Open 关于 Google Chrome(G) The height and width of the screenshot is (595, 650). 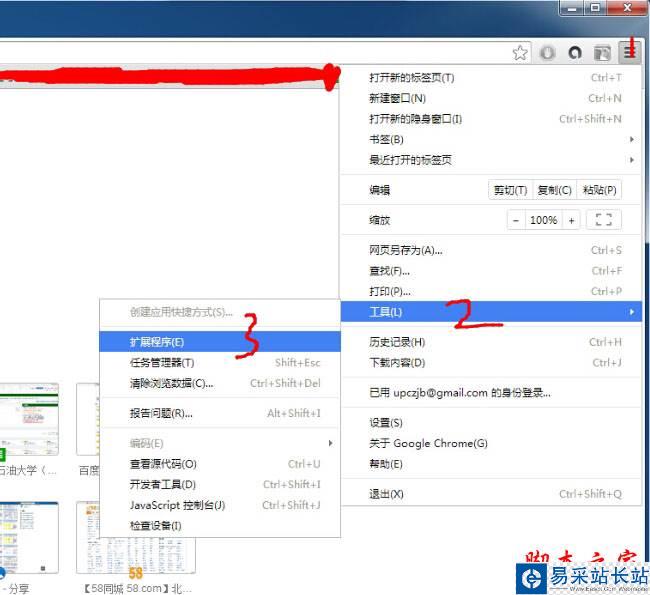[x=491, y=443]
